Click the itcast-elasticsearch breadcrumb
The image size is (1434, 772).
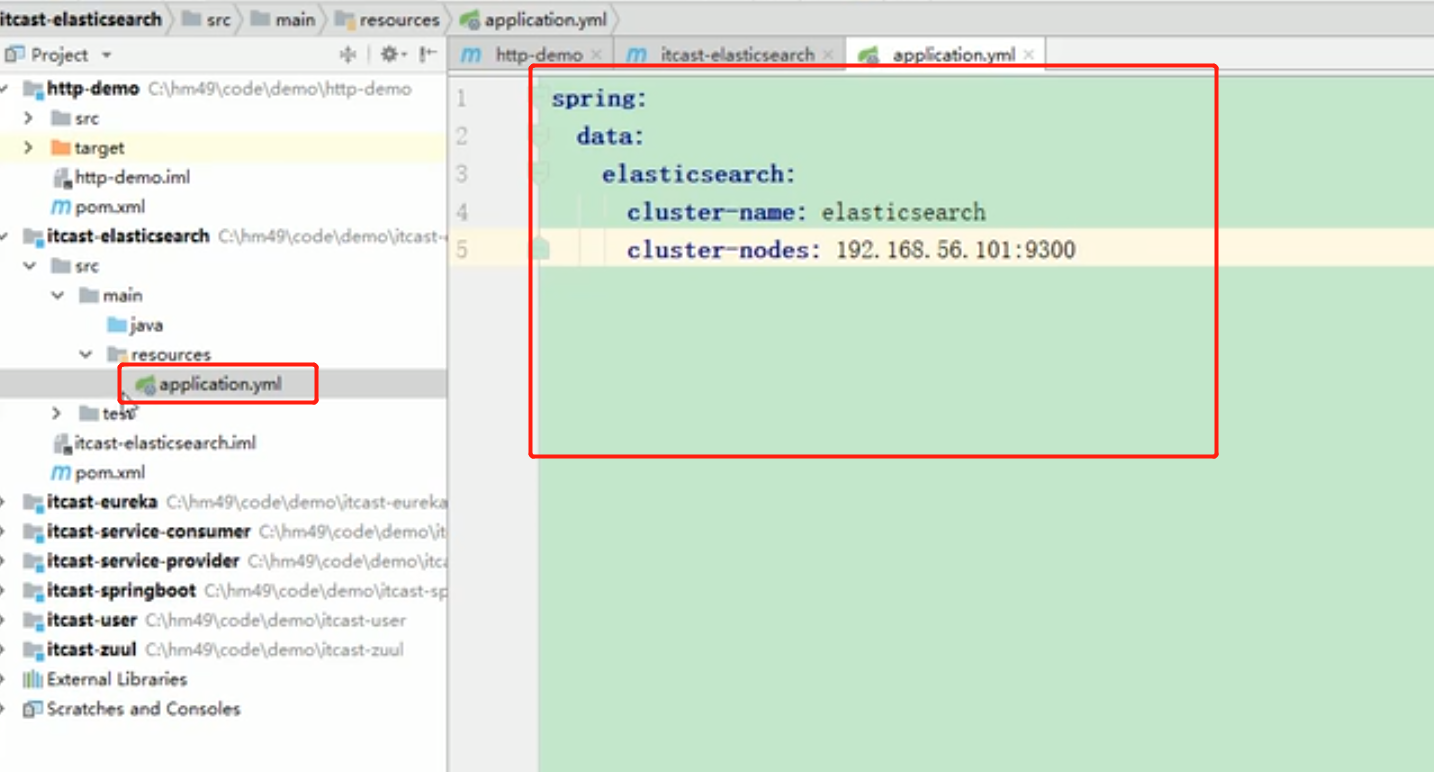[x=80, y=19]
